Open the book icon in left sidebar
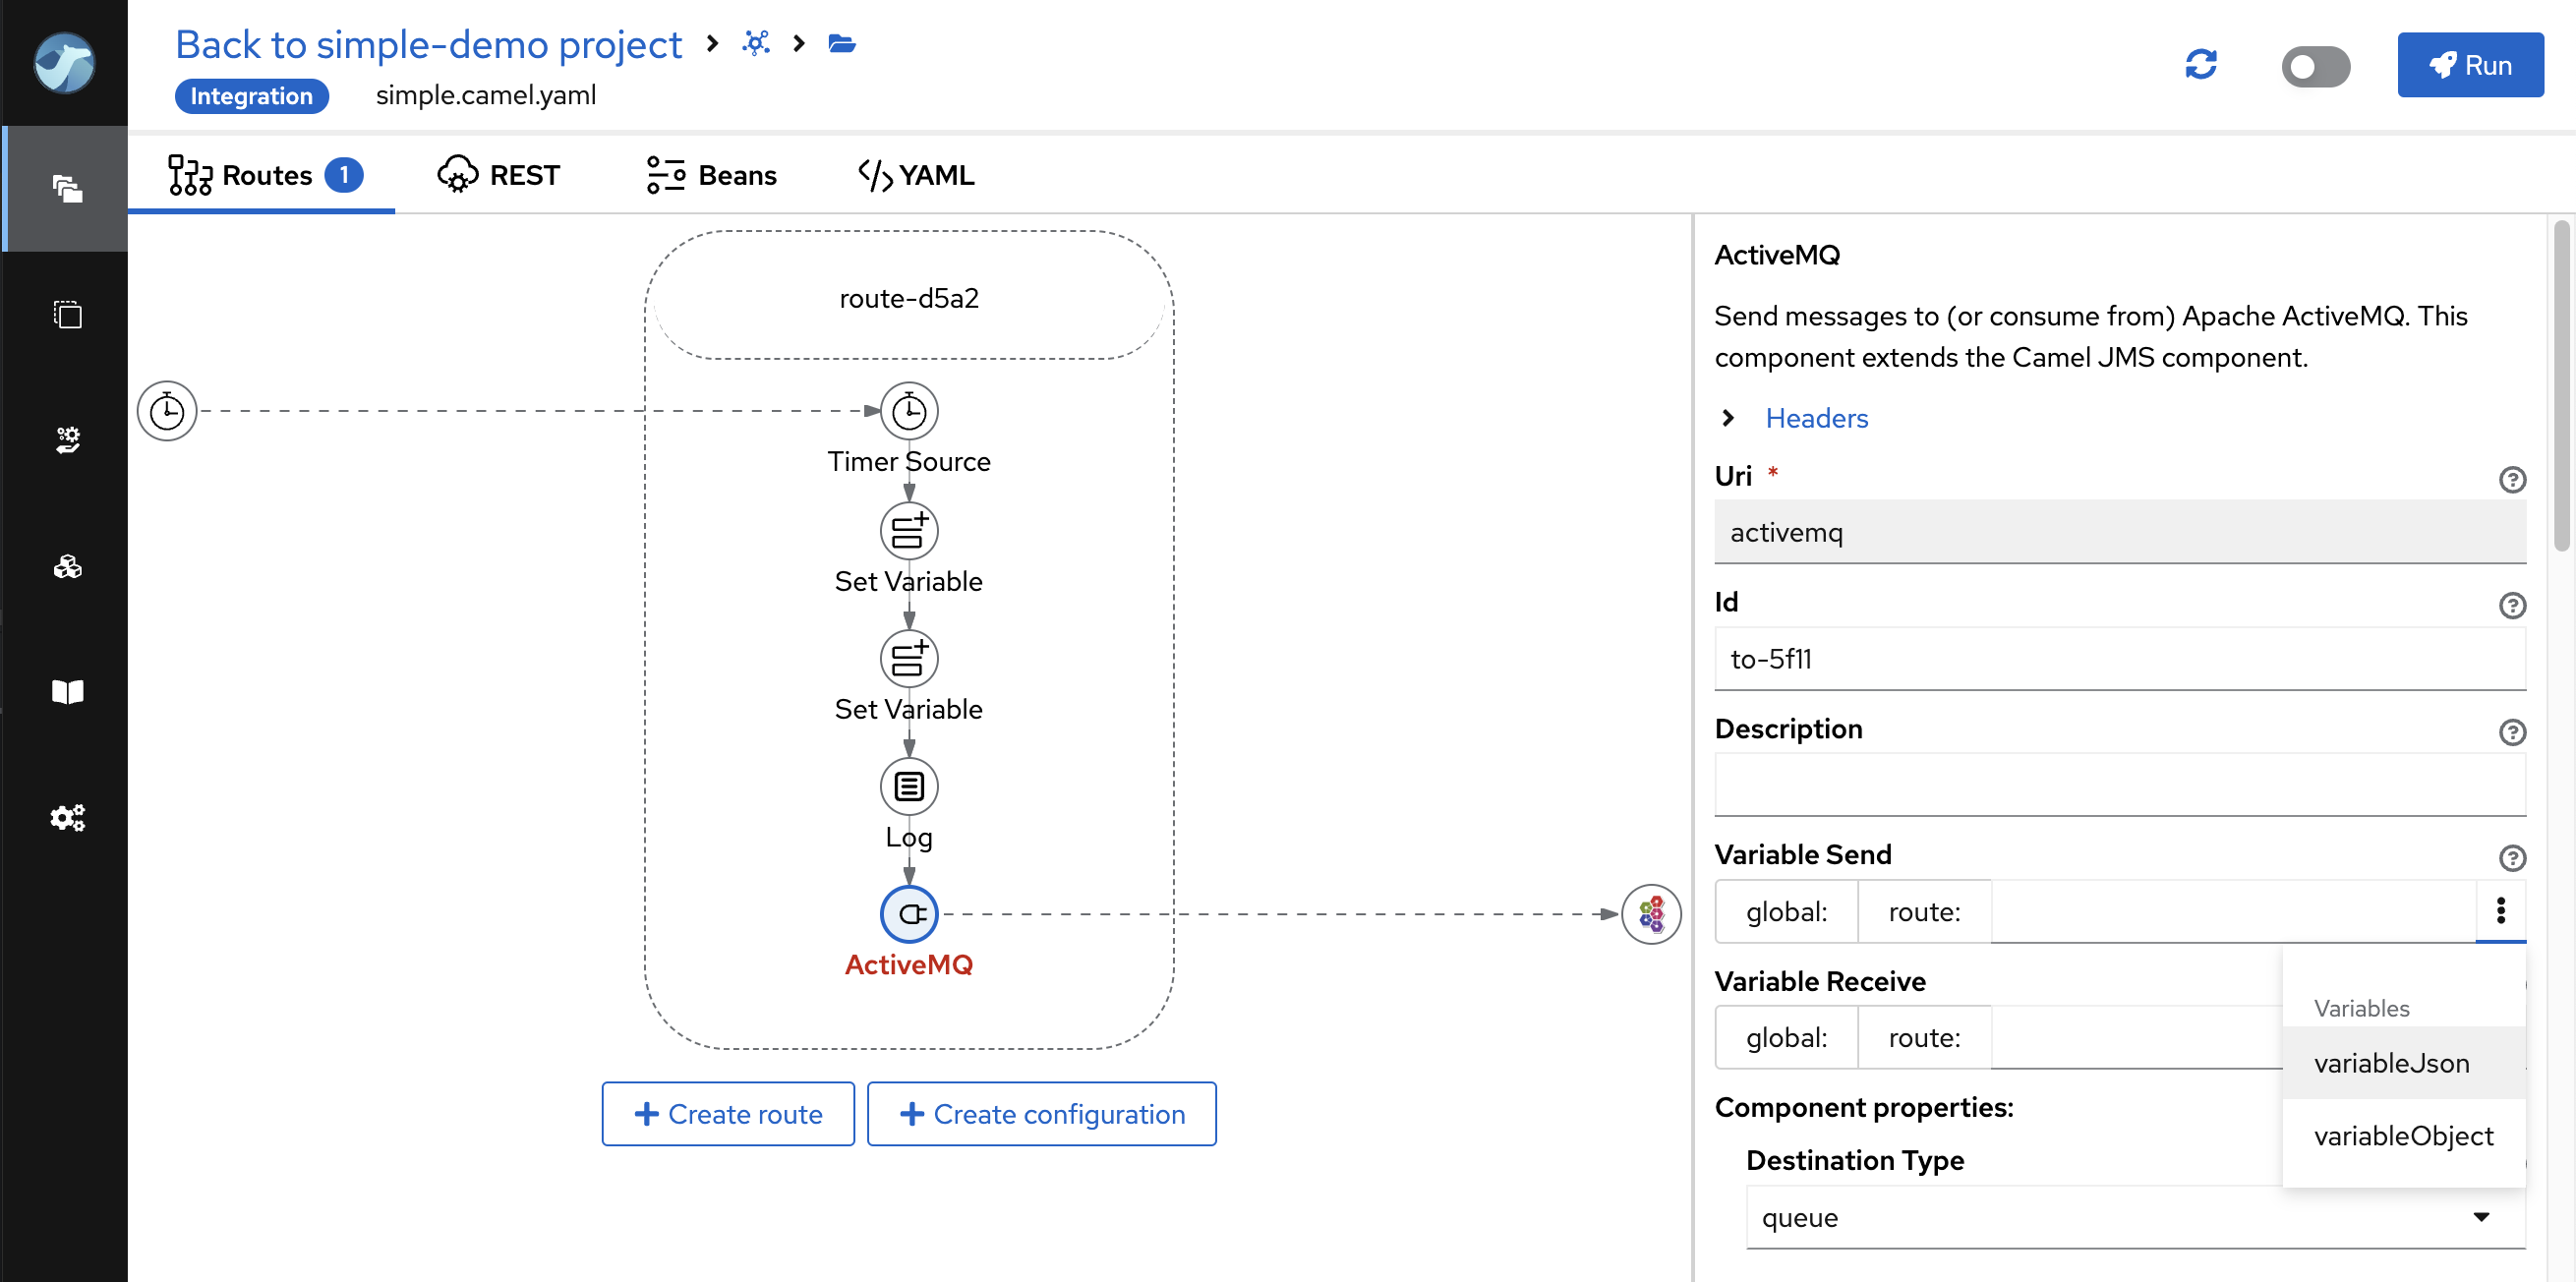This screenshot has height=1282, width=2576. click(67, 691)
